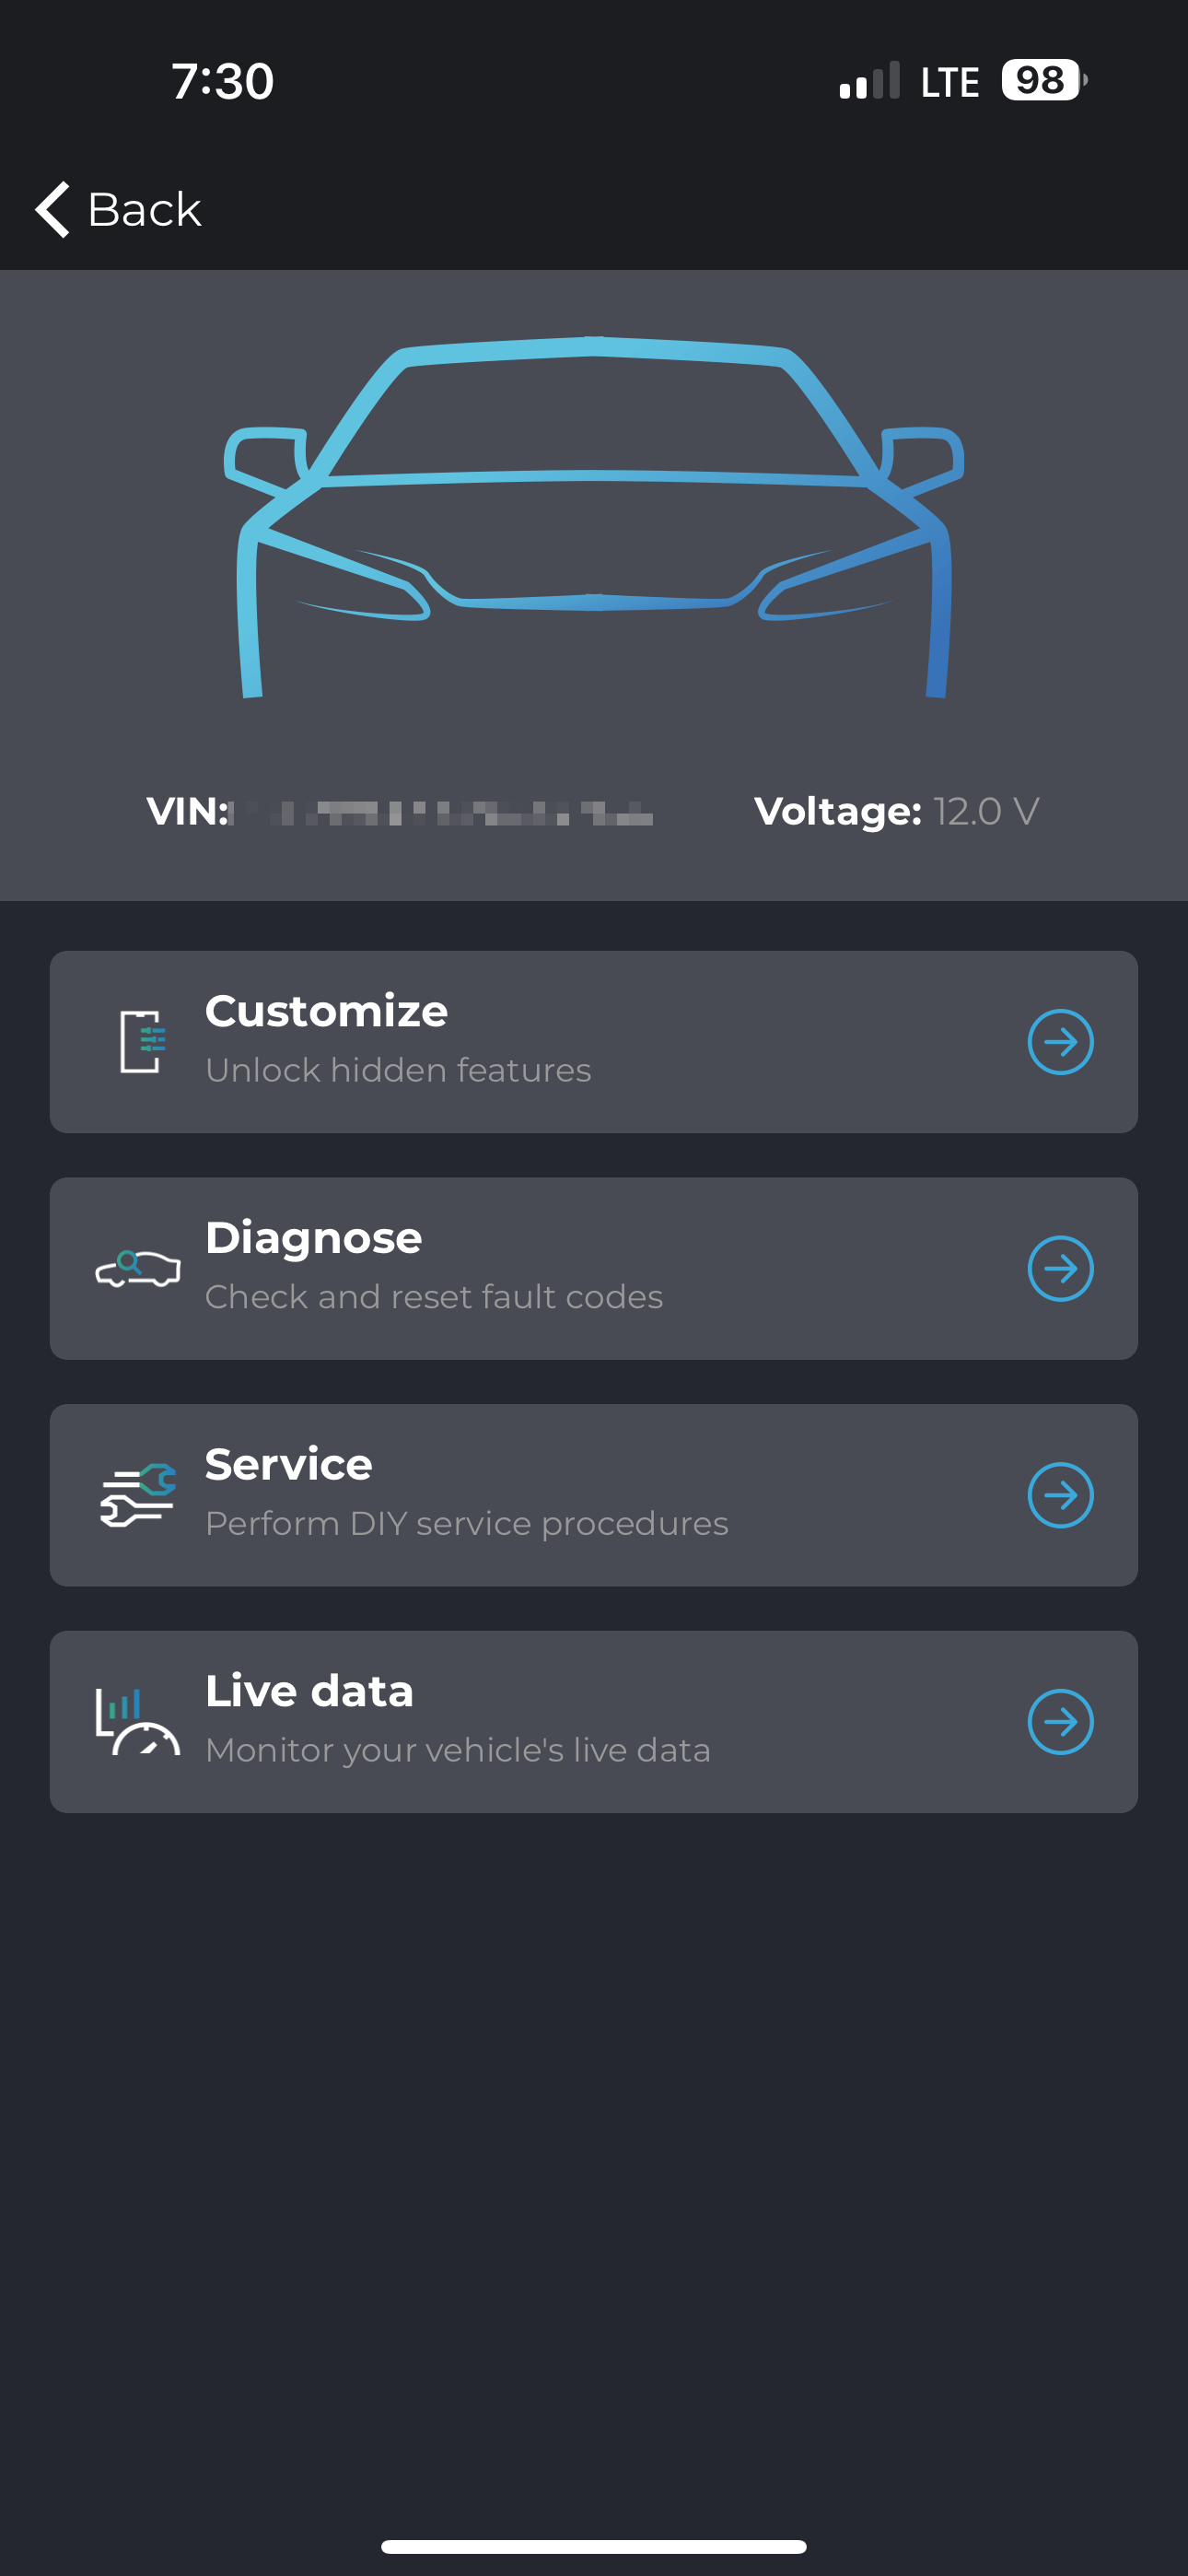The height and width of the screenshot is (2576, 1188).
Task: Open Live data via circled arrow
Action: tap(1060, 1721)
